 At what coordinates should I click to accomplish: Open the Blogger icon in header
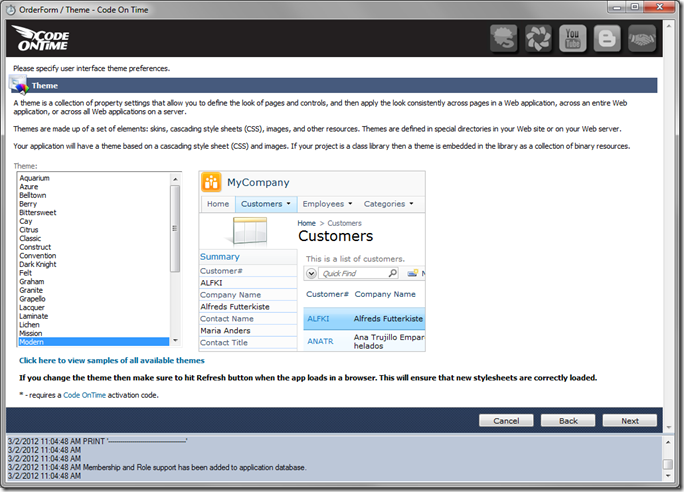click(x=607, y=38)
